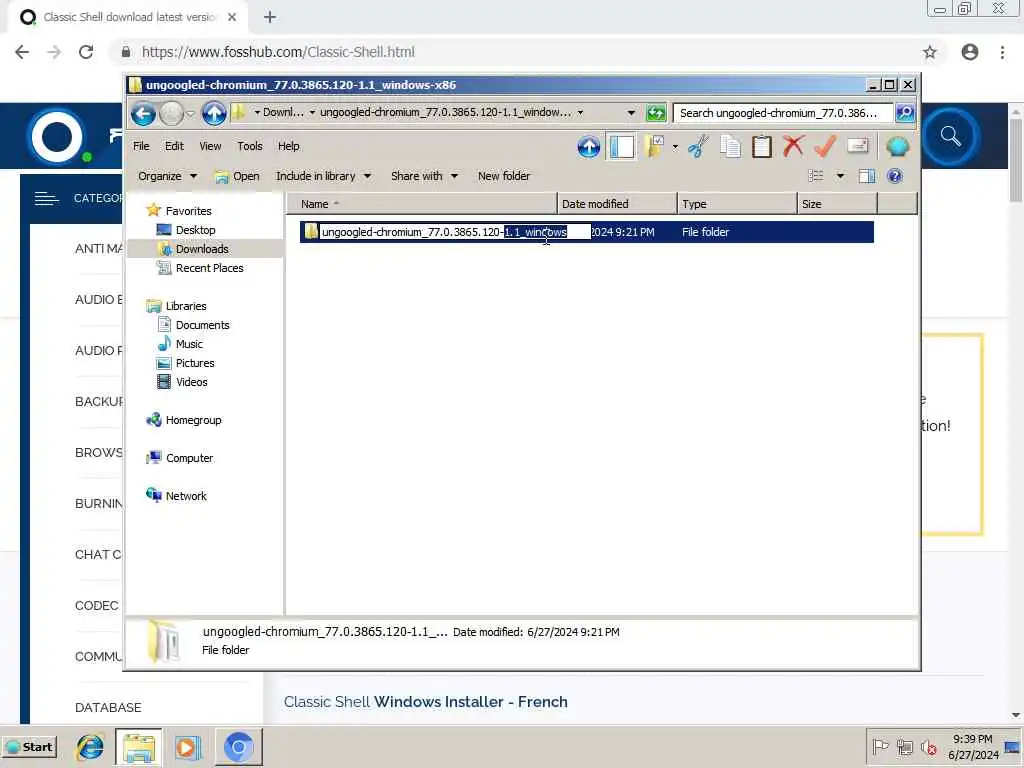The height and width of the screenshot is (768, 1024).
Task: Open the Organize dropdown
Action: coord(167,176)
